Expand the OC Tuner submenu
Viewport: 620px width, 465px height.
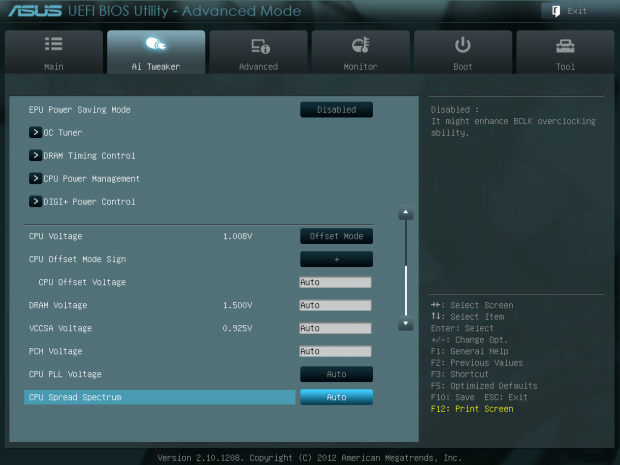coord(35,133)
